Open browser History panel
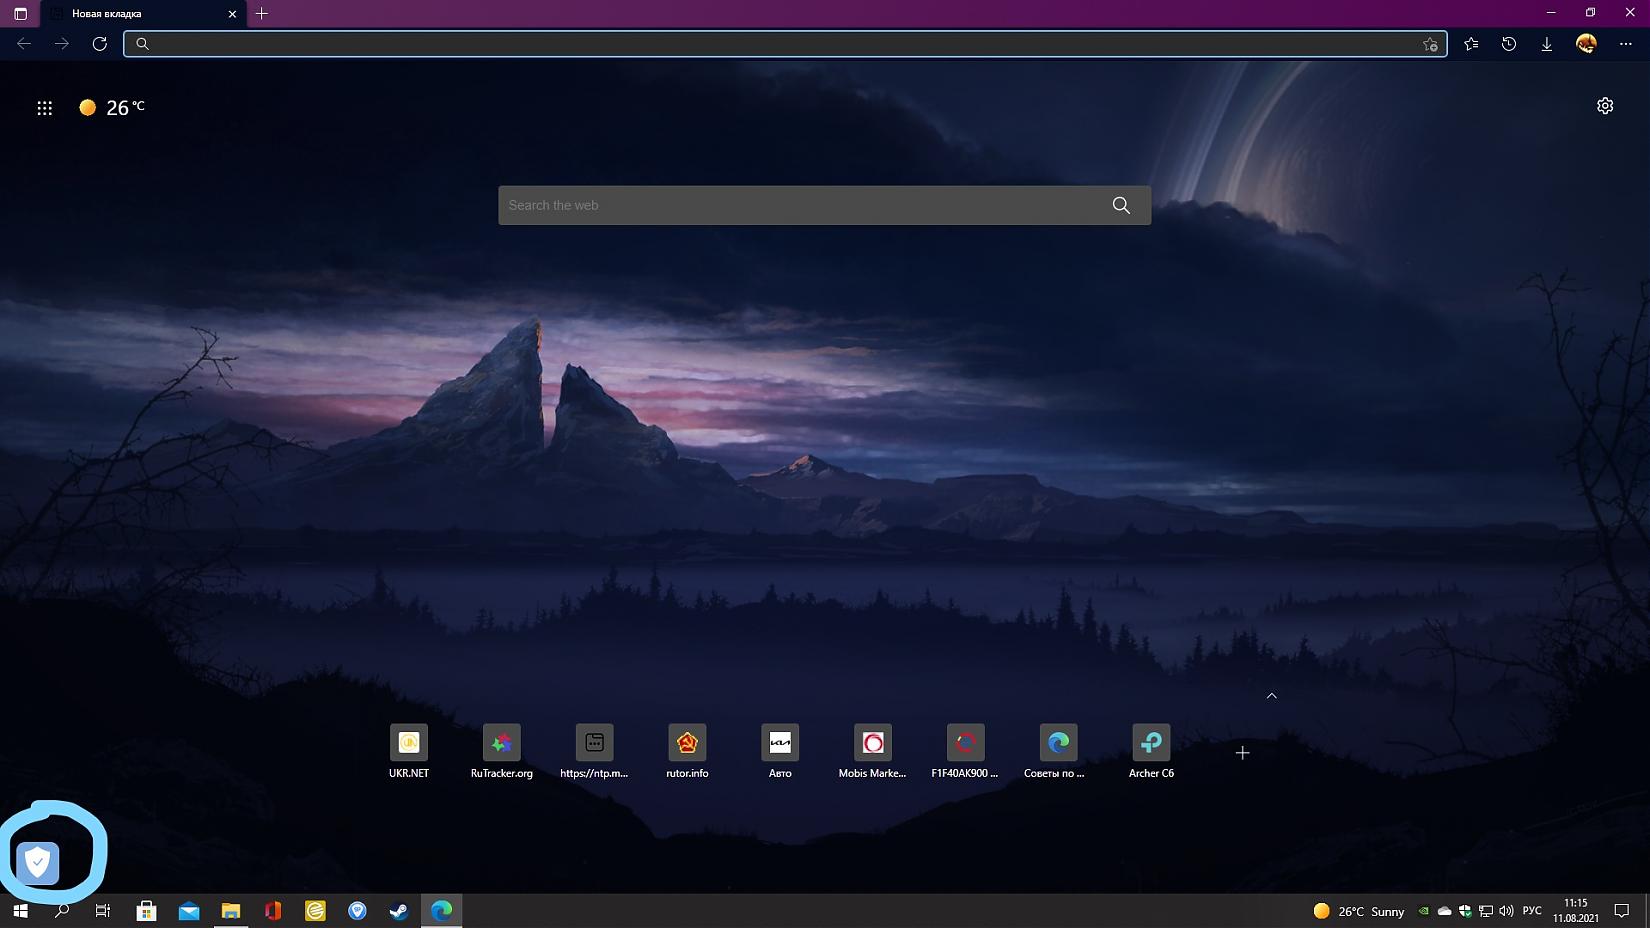 (x=1509, y=44)
